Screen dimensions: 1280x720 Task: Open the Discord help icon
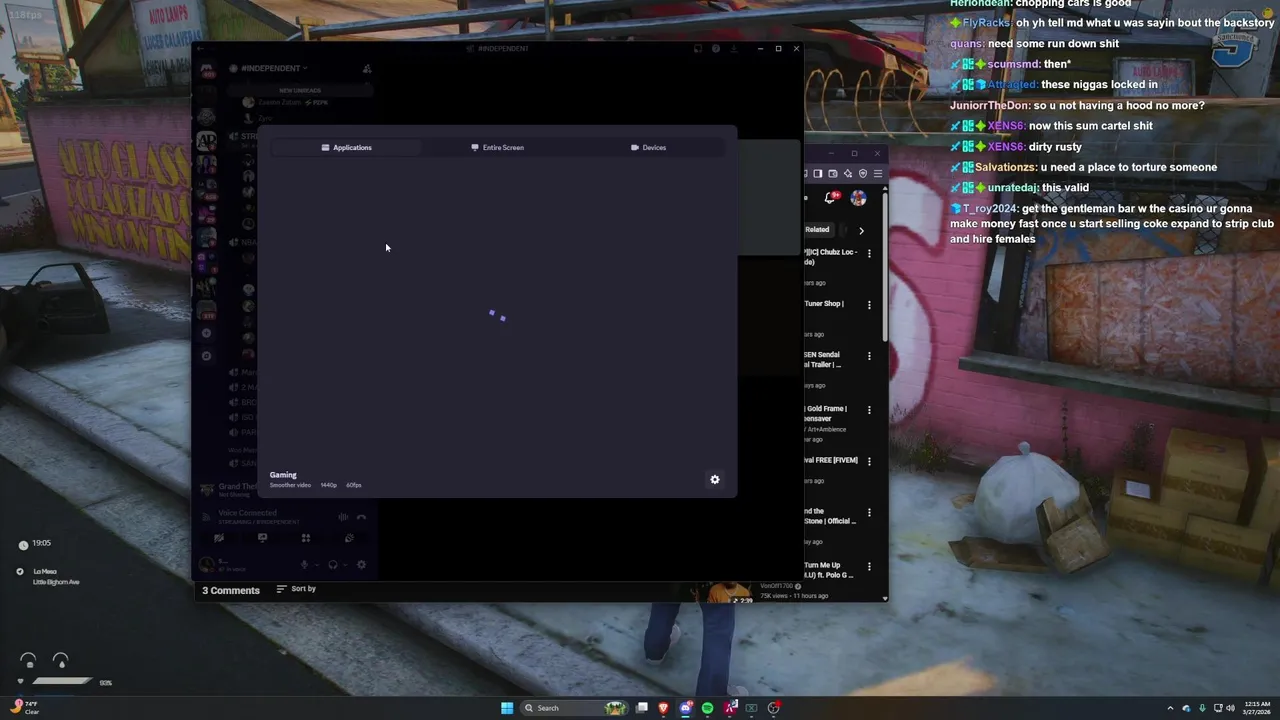pyautogui.click(x=715, y=48)
